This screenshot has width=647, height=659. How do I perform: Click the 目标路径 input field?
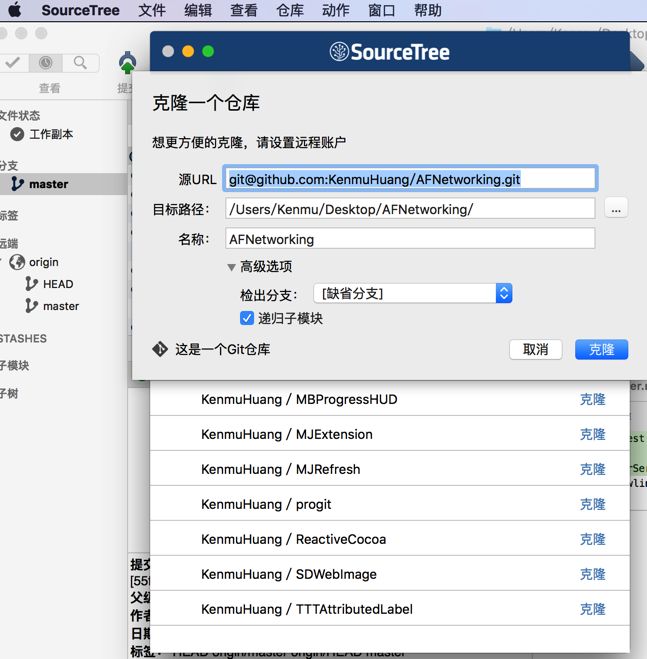[x=410, y=208]
